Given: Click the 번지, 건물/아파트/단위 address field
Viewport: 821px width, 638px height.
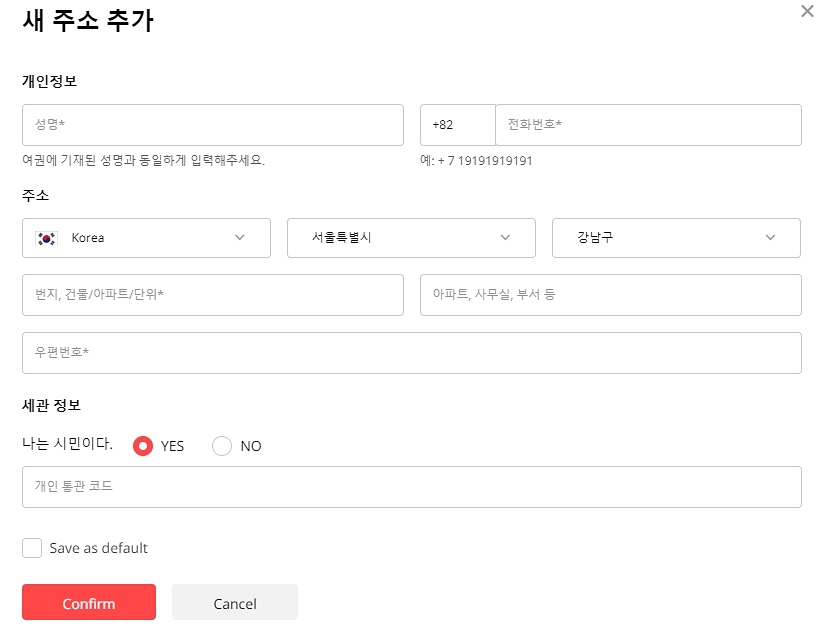Looking at the screenshot, I should pos(213,295).
